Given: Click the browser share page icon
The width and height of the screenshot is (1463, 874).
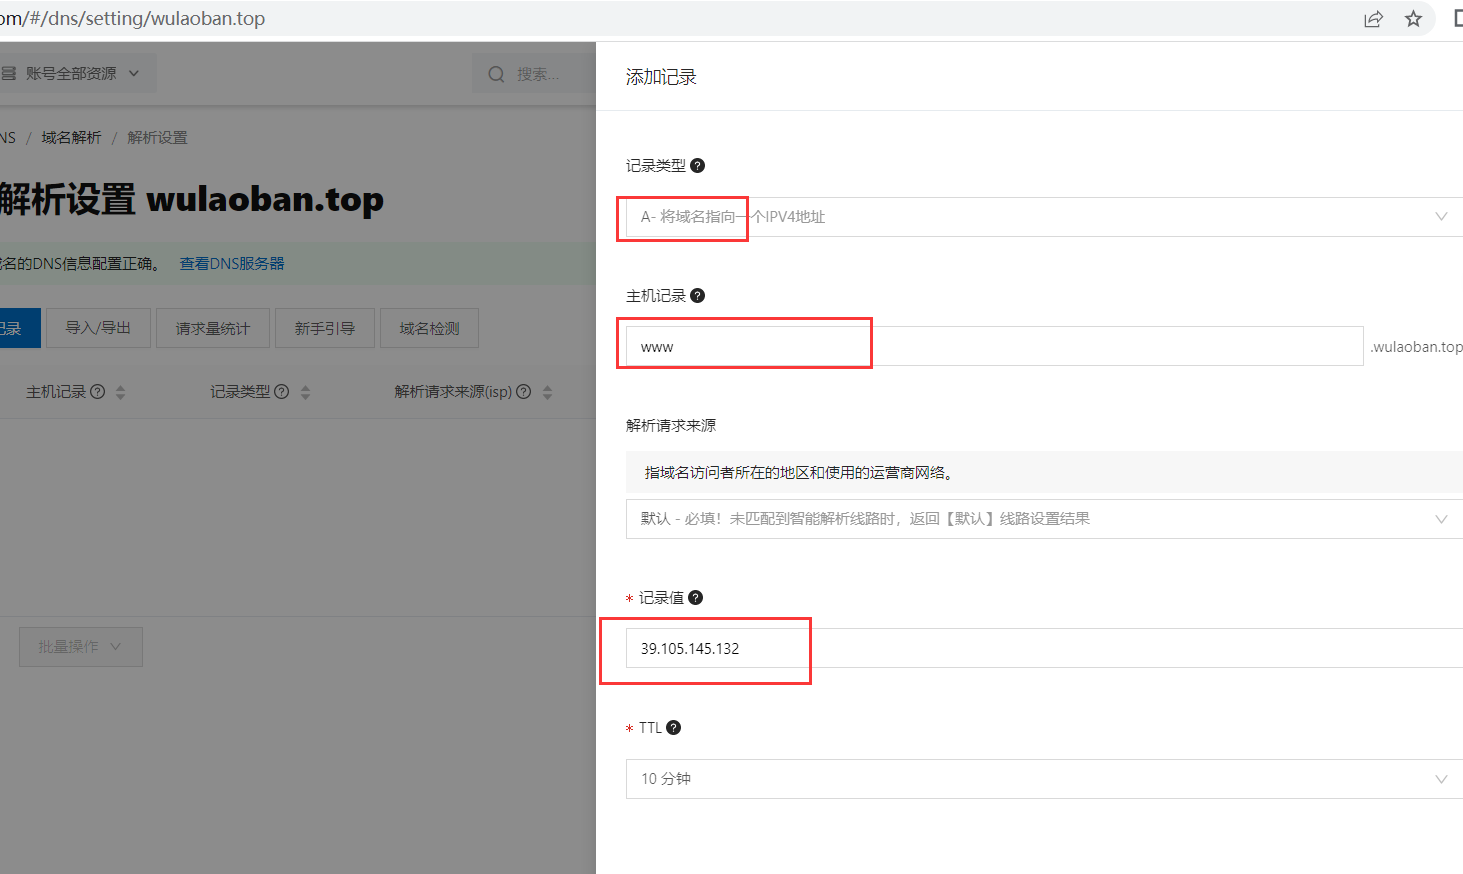Looking at the screenshot, I should tap(1373, 19).
